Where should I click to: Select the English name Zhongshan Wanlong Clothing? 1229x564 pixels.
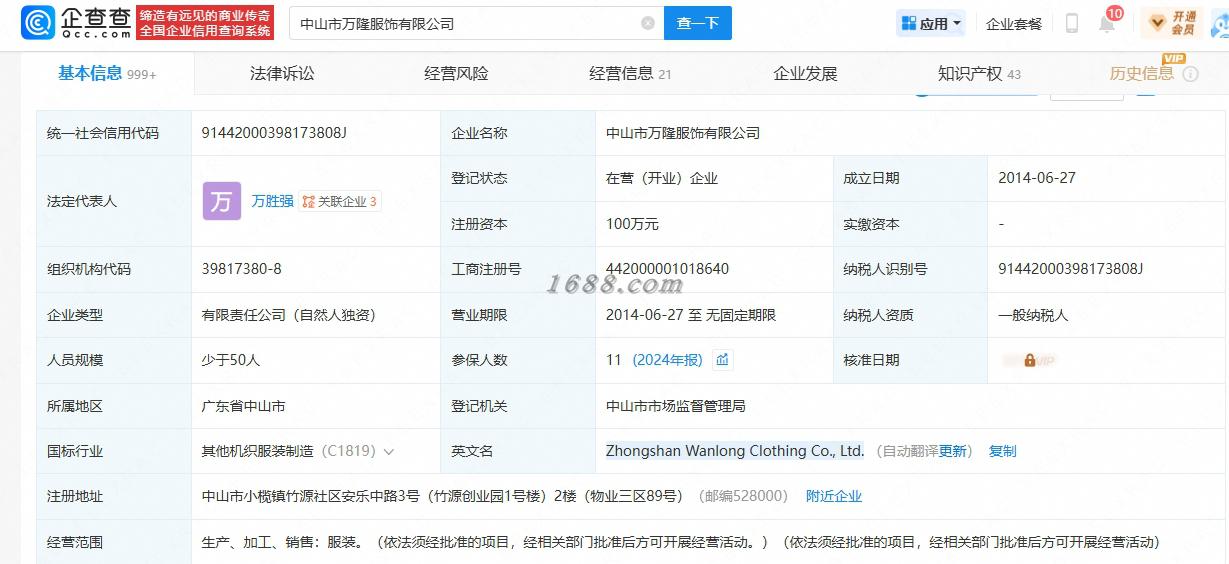735,451
